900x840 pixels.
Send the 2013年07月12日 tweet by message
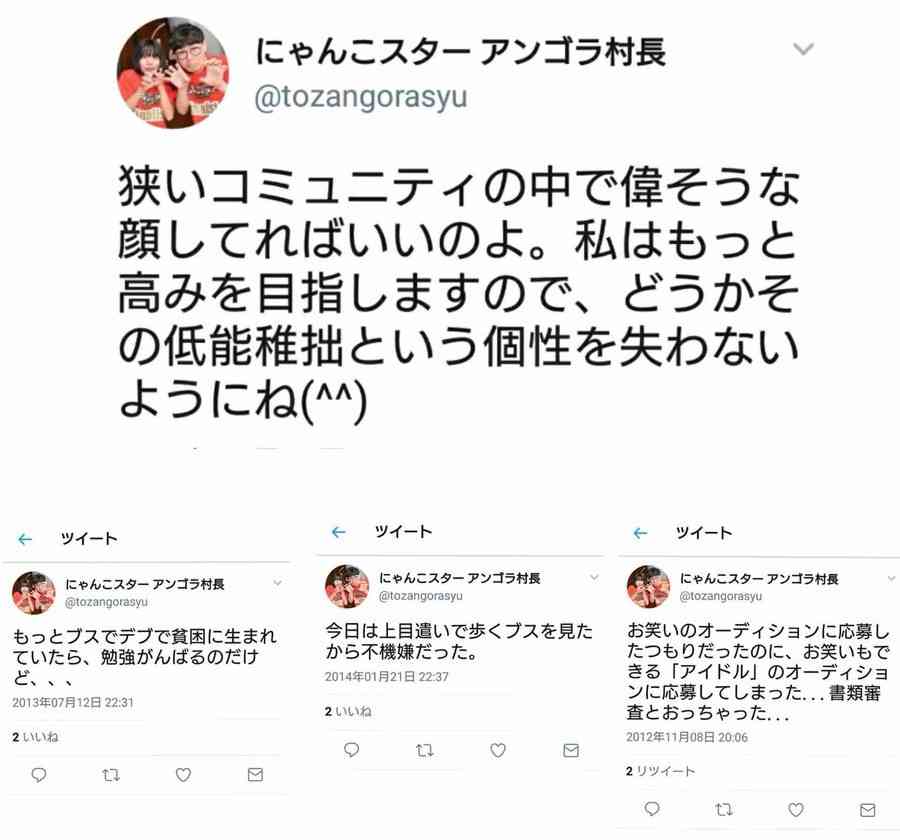[x=255, y=775]
